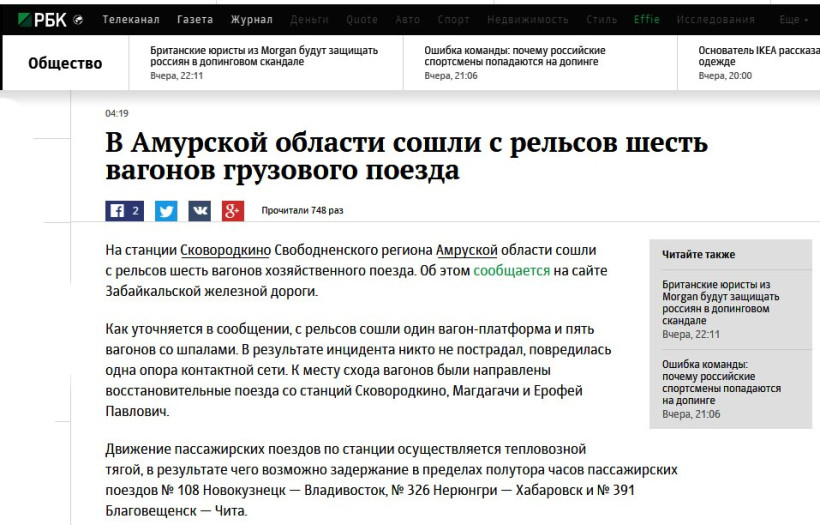The width and height of the screenshot is (820, 525).
Task: Go to the 'Журнал' section
Action: tap(251, 20)
